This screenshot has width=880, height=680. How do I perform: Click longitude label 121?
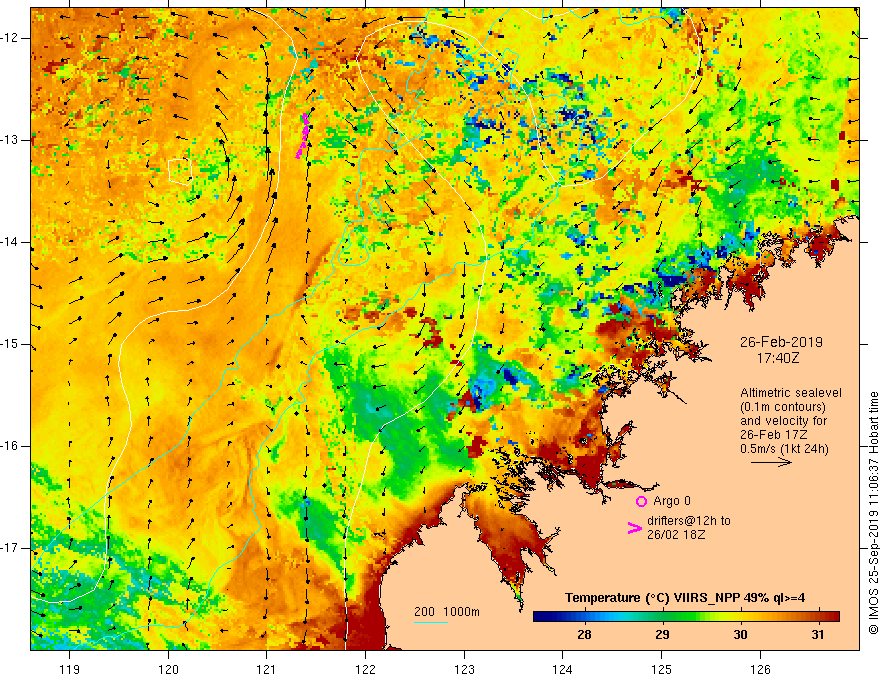(x=267, y=669)
